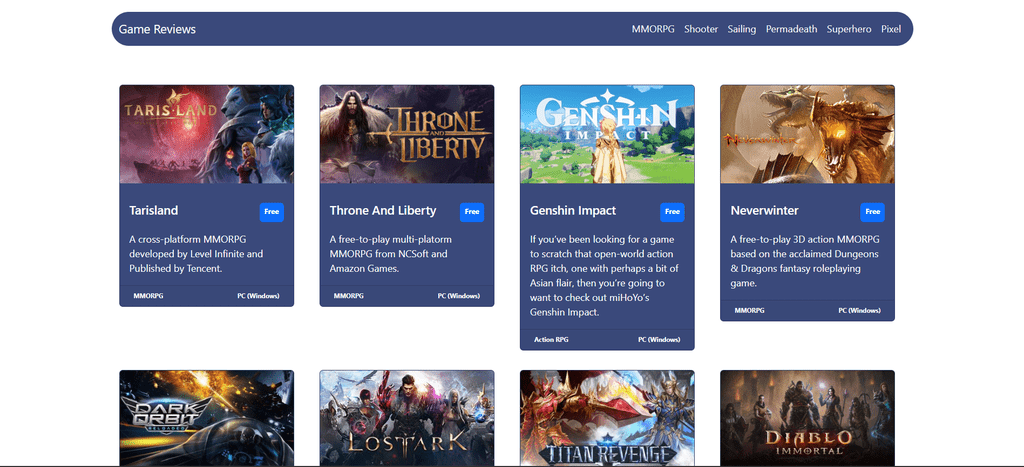Viewport: 1024px width, 467px height.
Task: Click the Neverwinter card title
Action: click(x=764, y=210)
